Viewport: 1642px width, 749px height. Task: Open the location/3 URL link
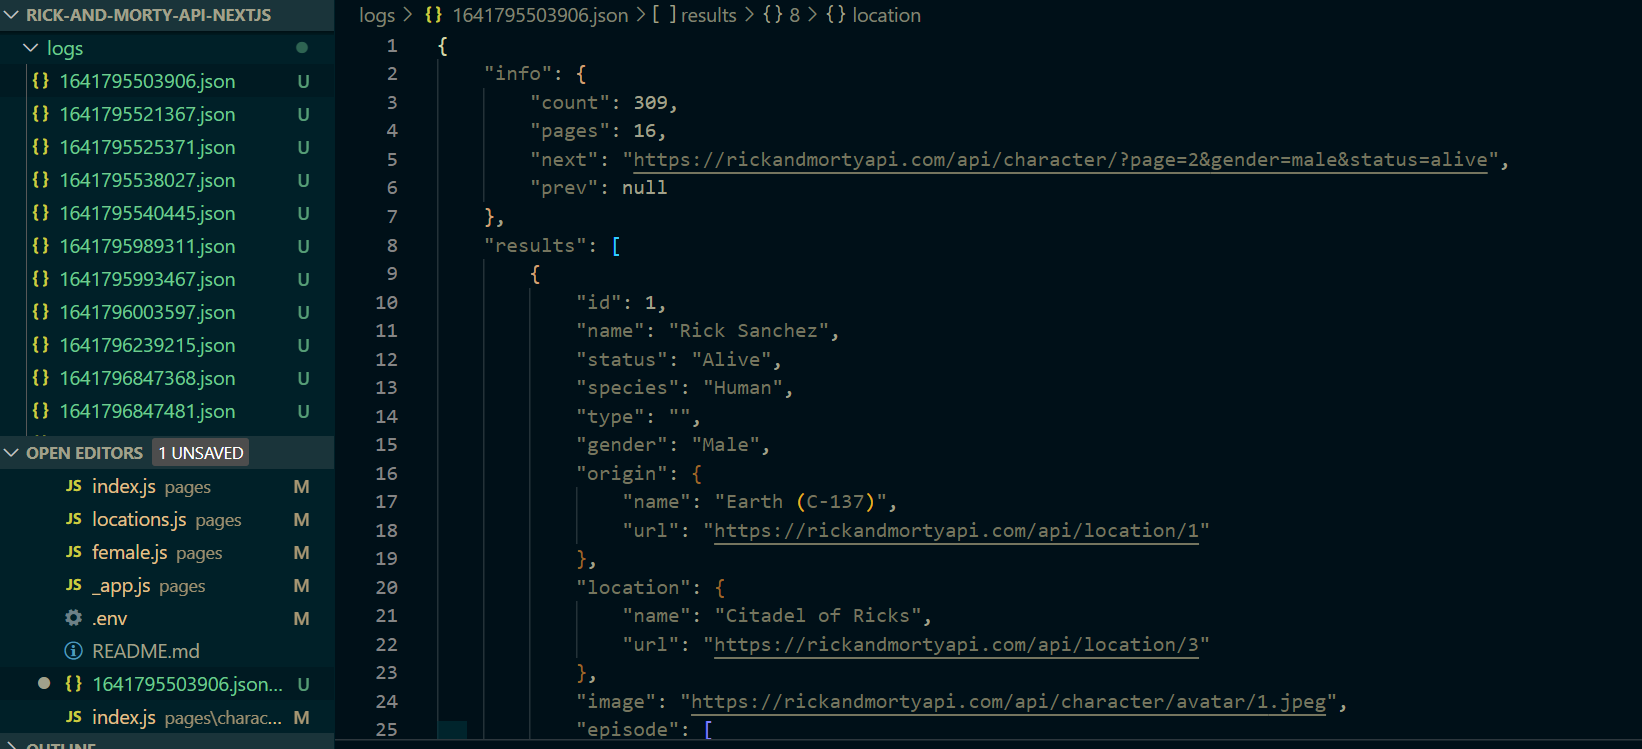(957, 645)
